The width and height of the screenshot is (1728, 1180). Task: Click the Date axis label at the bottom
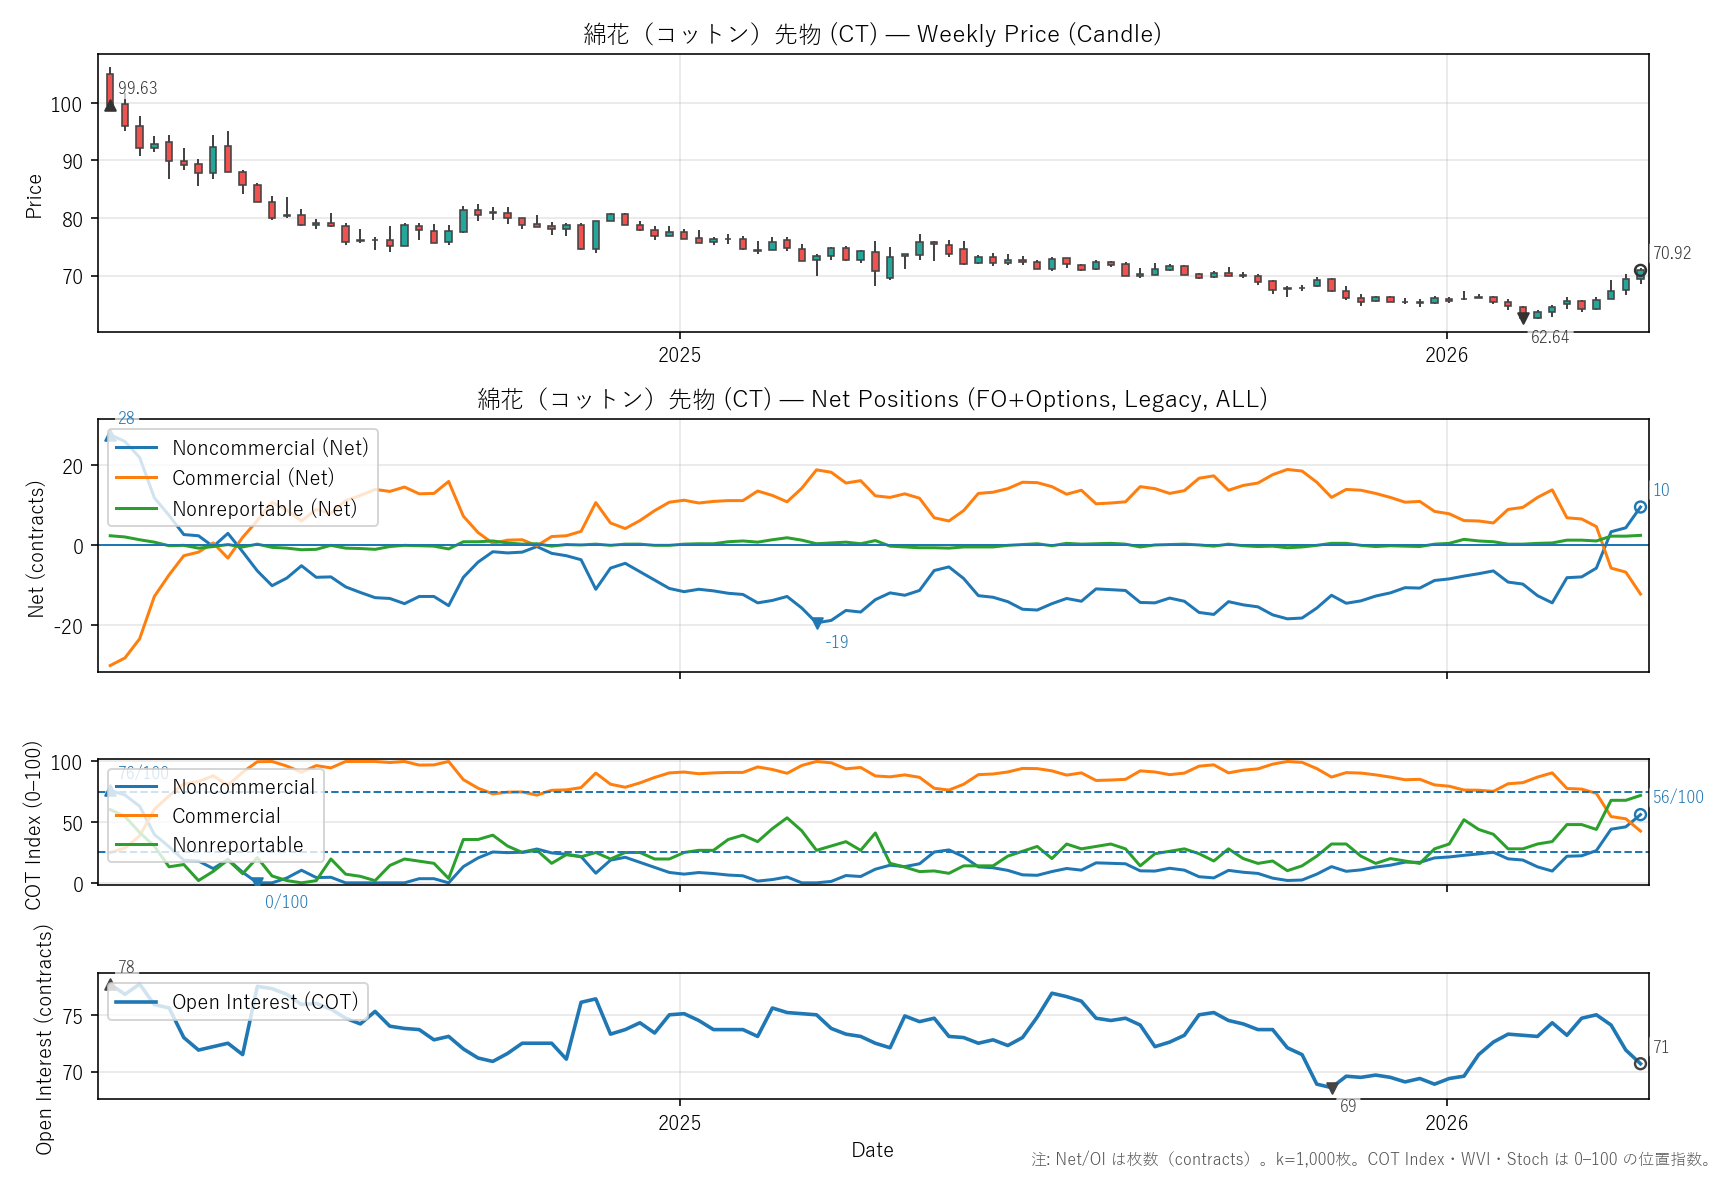(872, 1150)
